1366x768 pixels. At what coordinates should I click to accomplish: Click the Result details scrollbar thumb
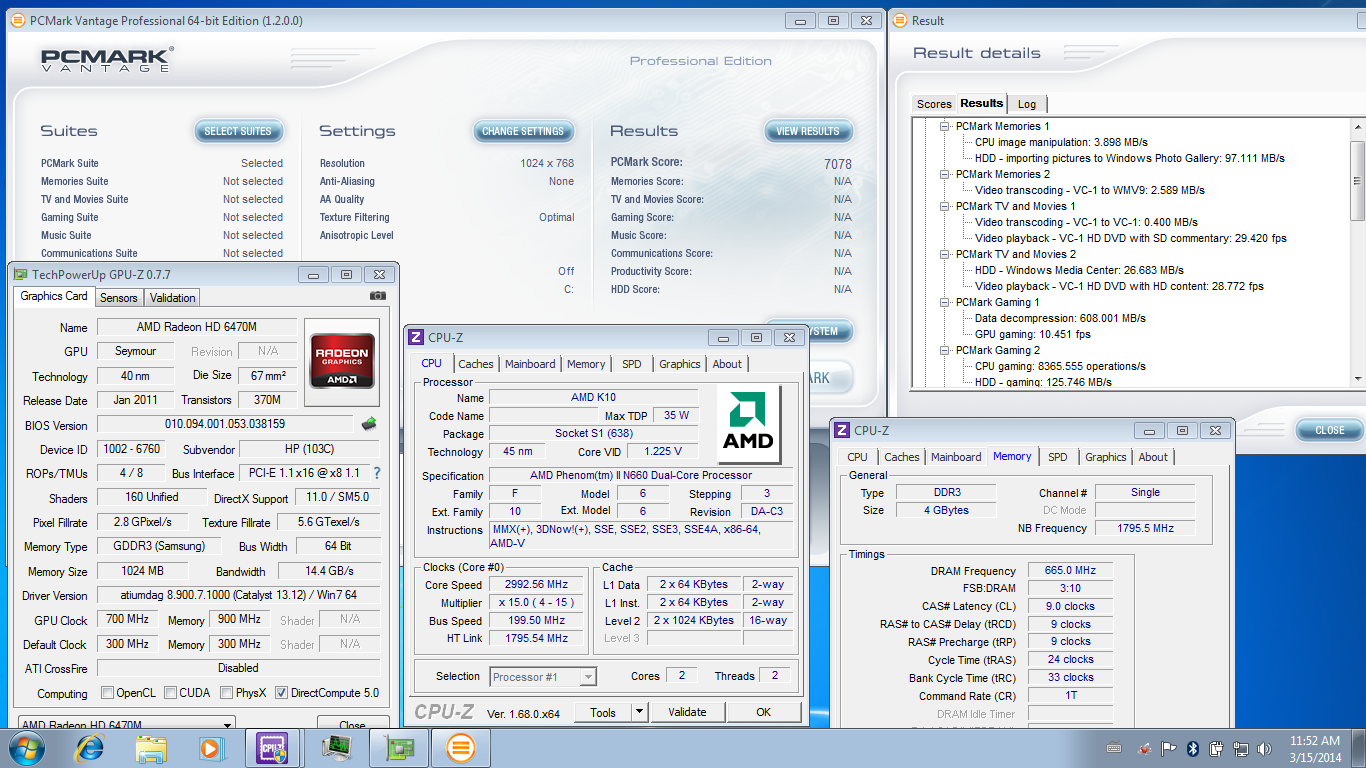tap(1357, 180)
